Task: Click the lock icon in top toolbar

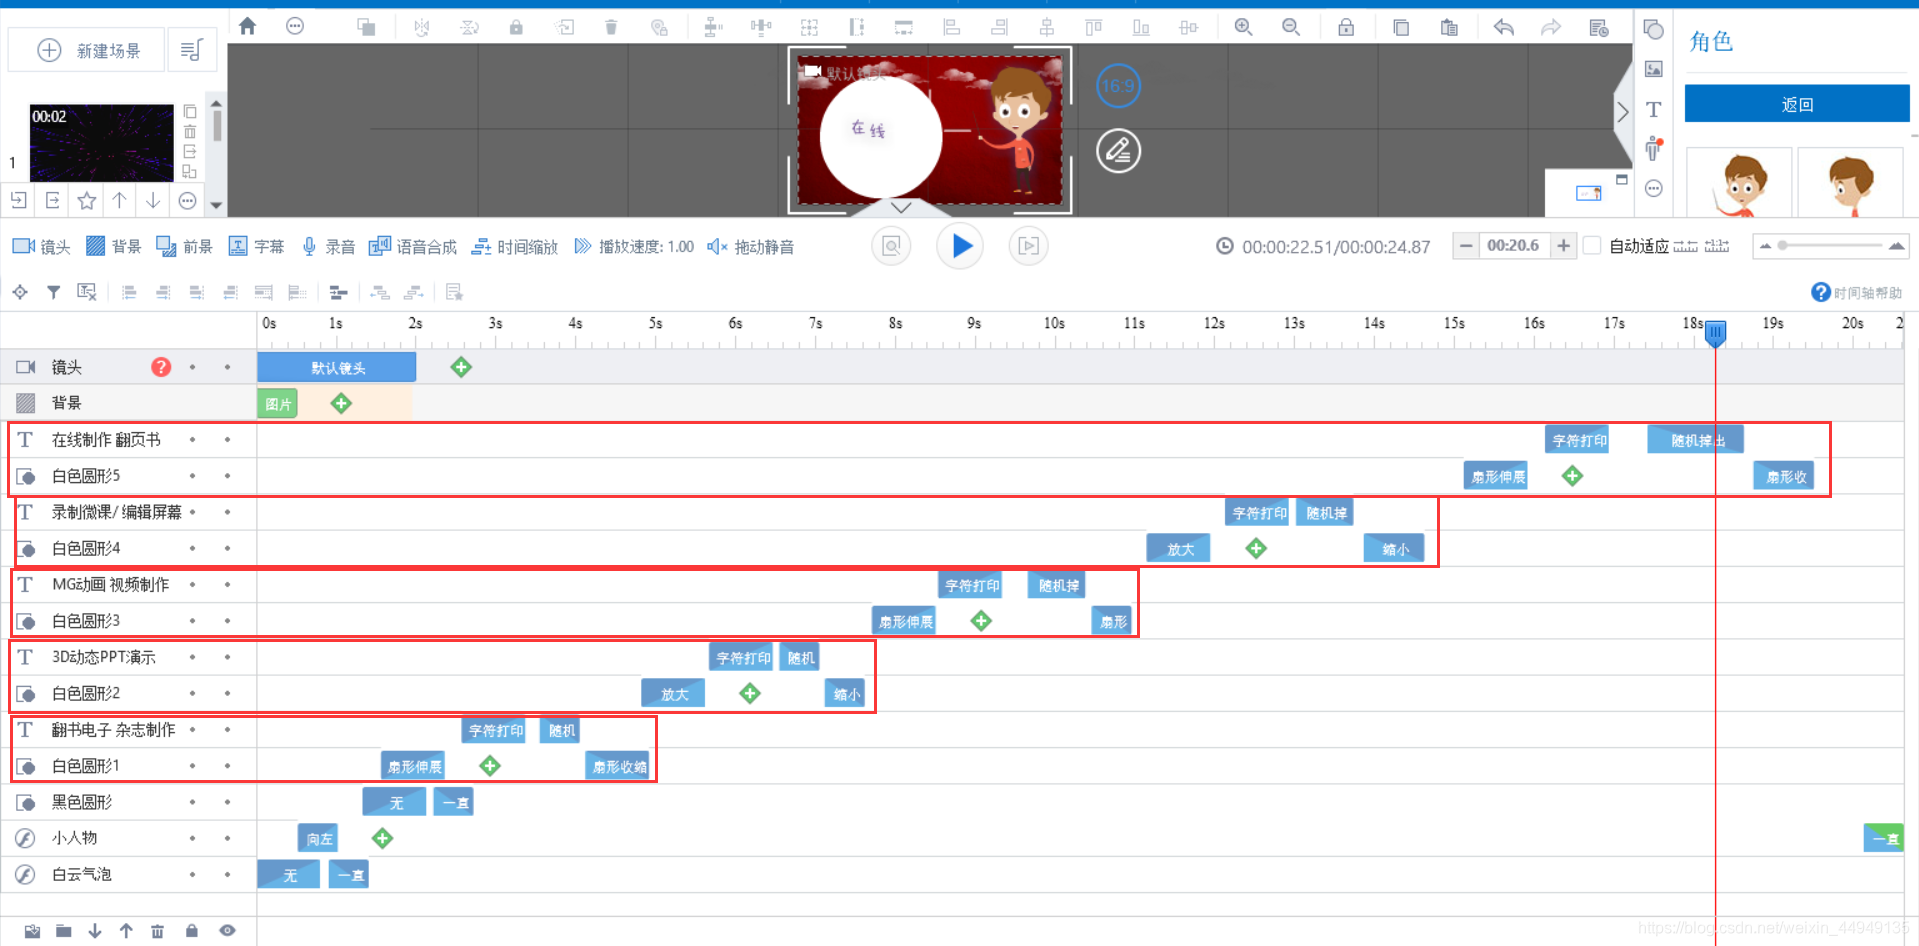Action: coord(516,27)
